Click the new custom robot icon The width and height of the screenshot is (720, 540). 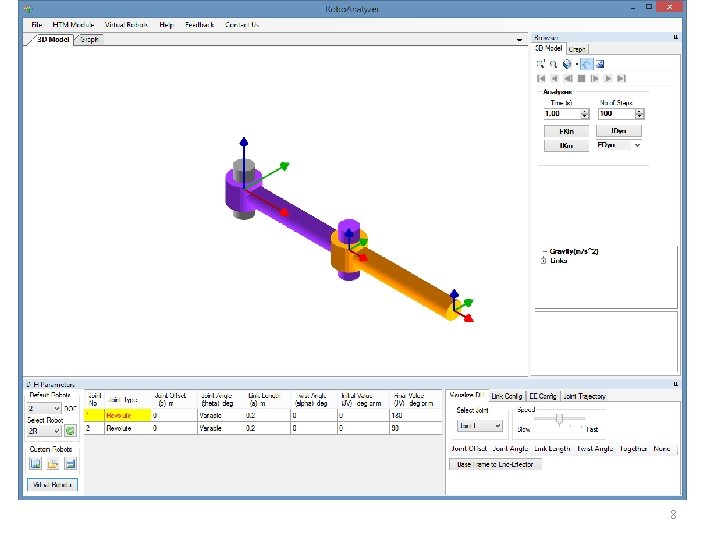[36, 464]
